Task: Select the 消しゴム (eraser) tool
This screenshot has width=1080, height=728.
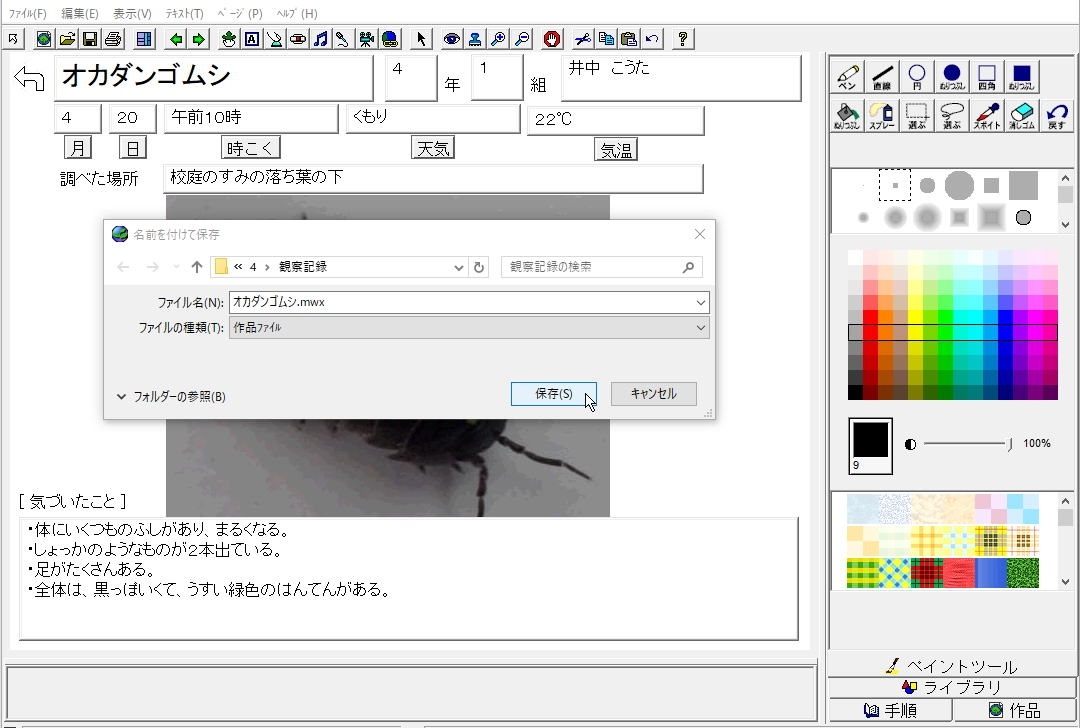Action: (x=1021, y=115)
